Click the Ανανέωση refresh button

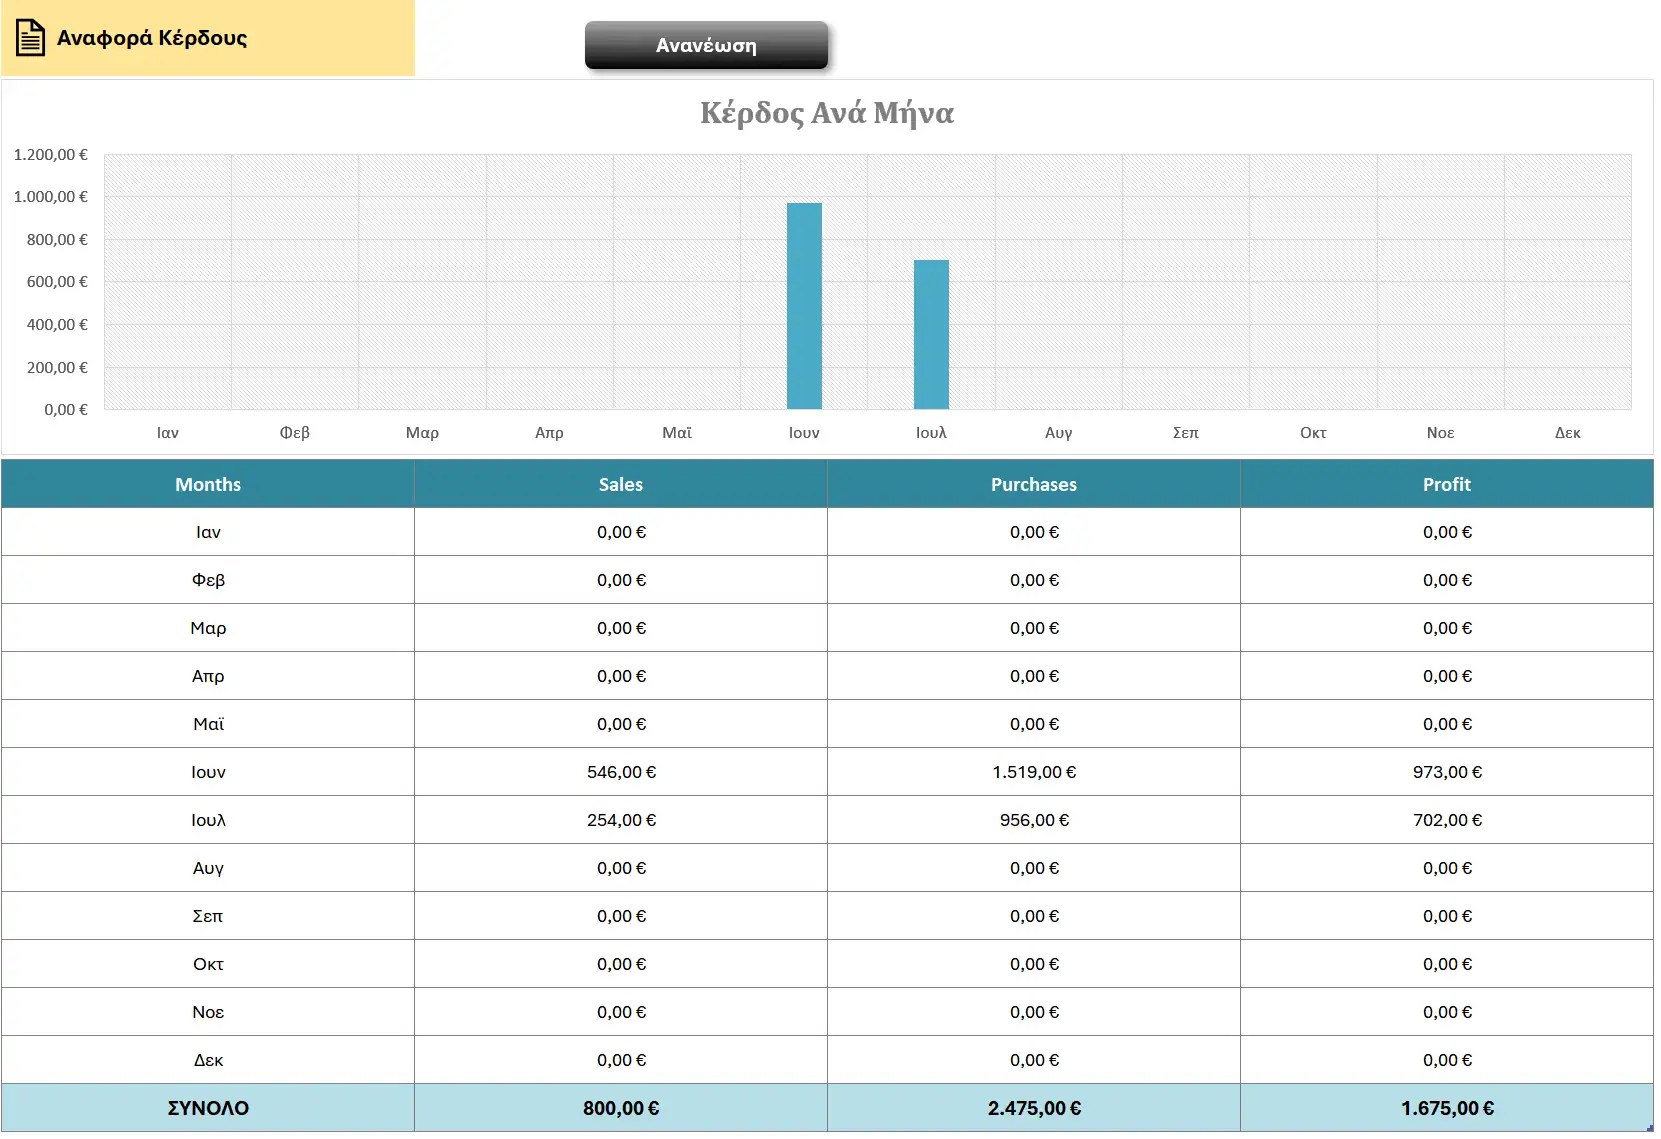point(706,45)
